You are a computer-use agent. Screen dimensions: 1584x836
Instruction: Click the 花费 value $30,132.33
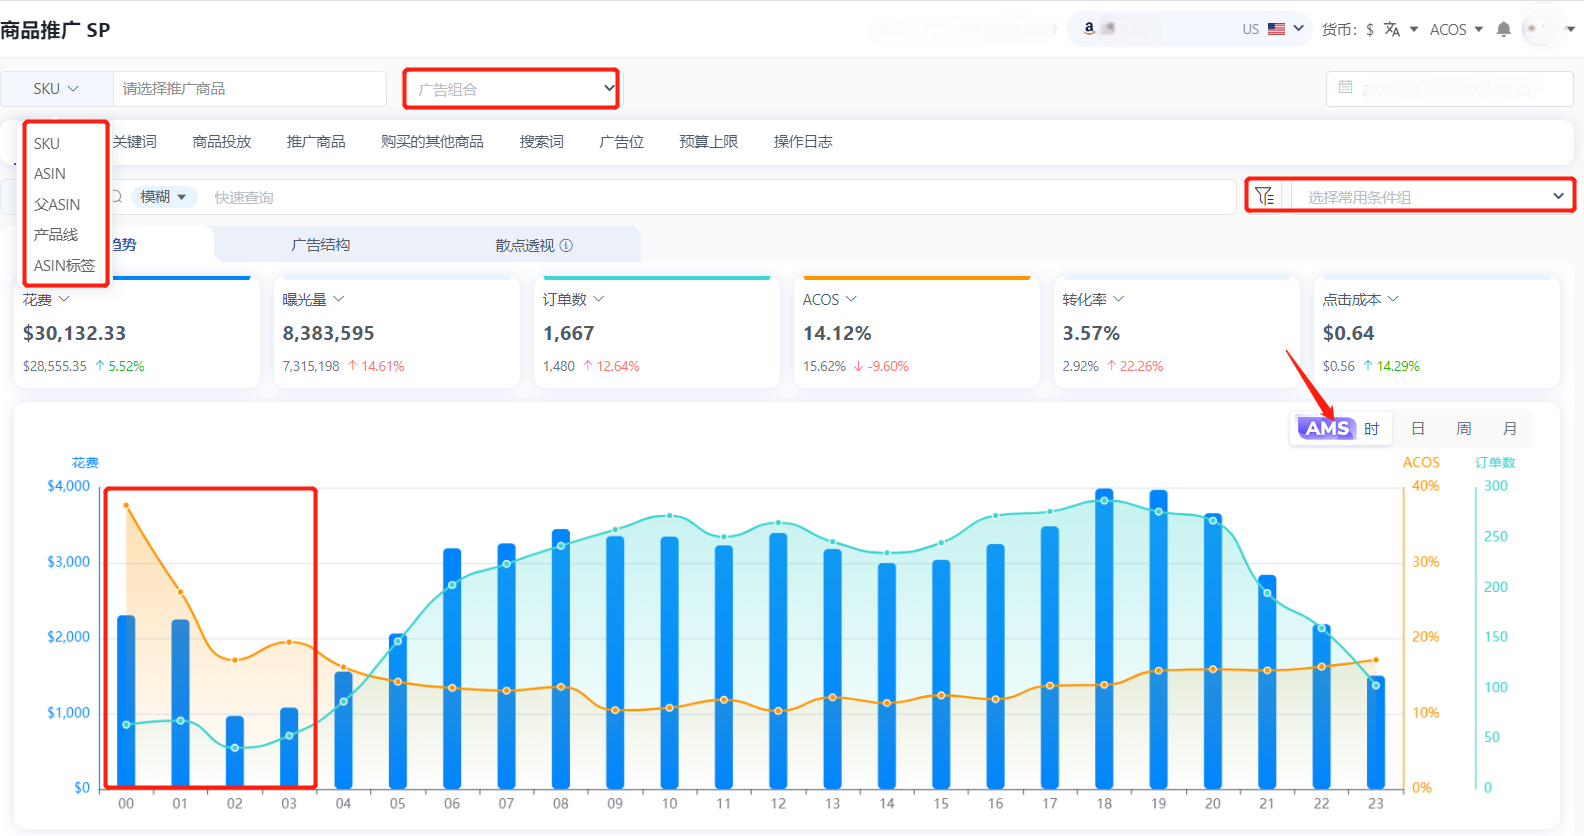coord(75,333)
